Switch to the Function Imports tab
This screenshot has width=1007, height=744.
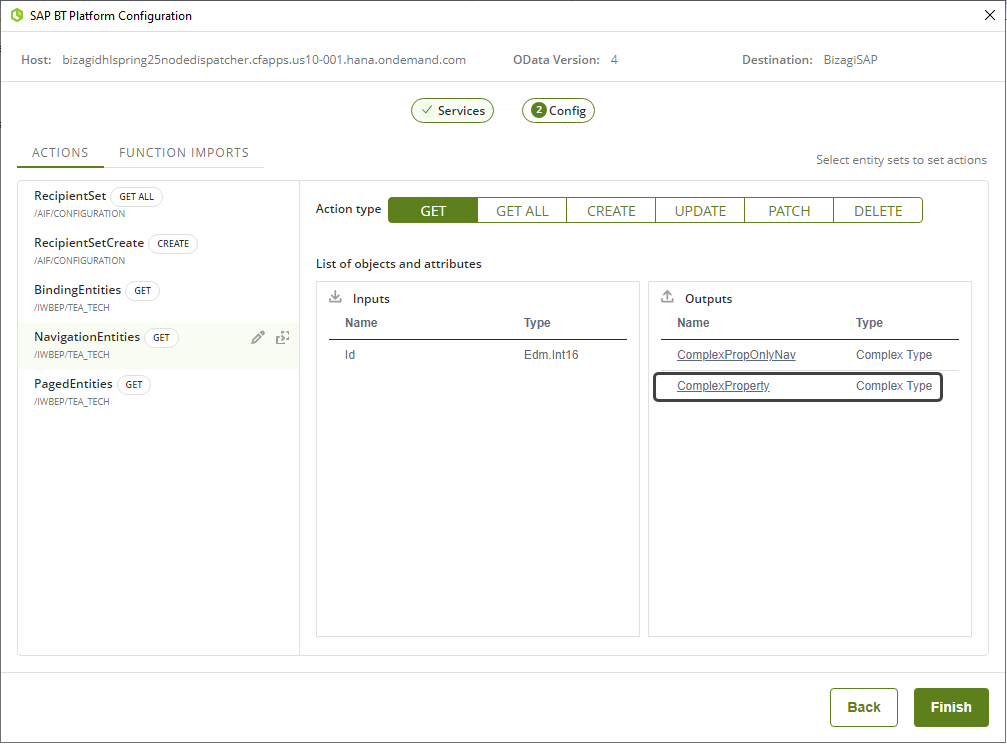point(184,153)
